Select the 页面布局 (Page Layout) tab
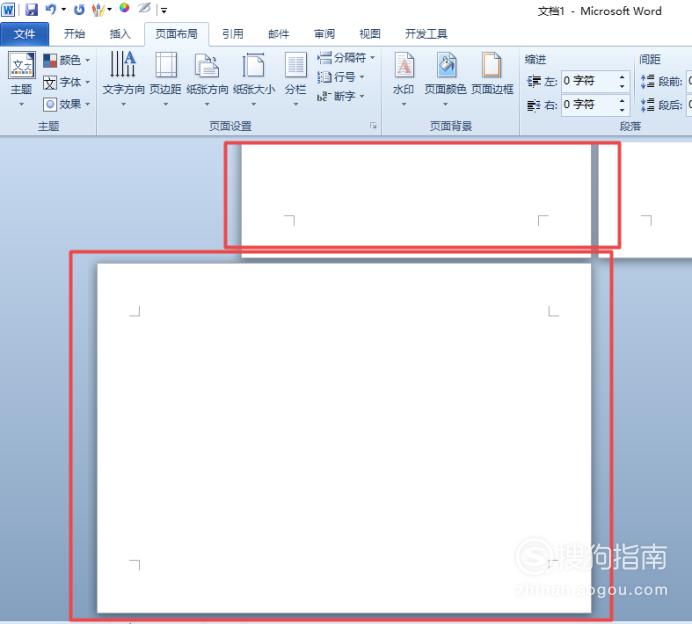 click(177, 34)
